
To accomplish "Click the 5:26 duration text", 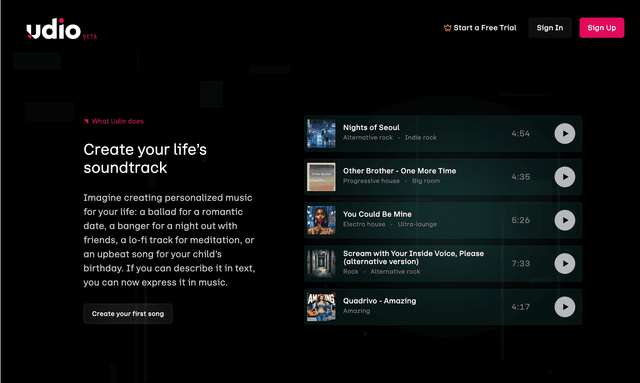I will pyautogui.click(x=520, y=220).
